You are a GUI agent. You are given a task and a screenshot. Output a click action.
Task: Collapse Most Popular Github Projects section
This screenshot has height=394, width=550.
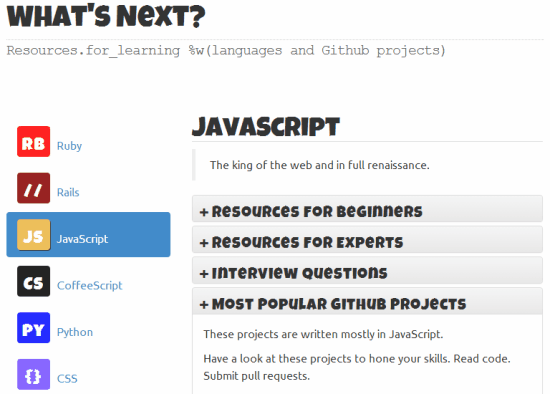(367, 301)
